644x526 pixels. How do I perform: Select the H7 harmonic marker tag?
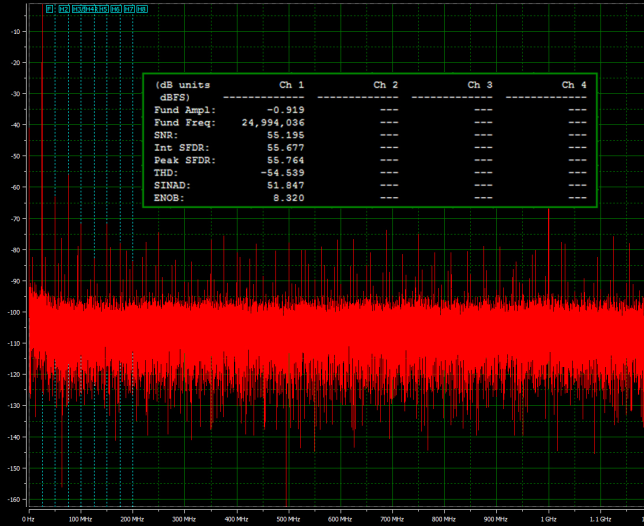tap(129, 9)
